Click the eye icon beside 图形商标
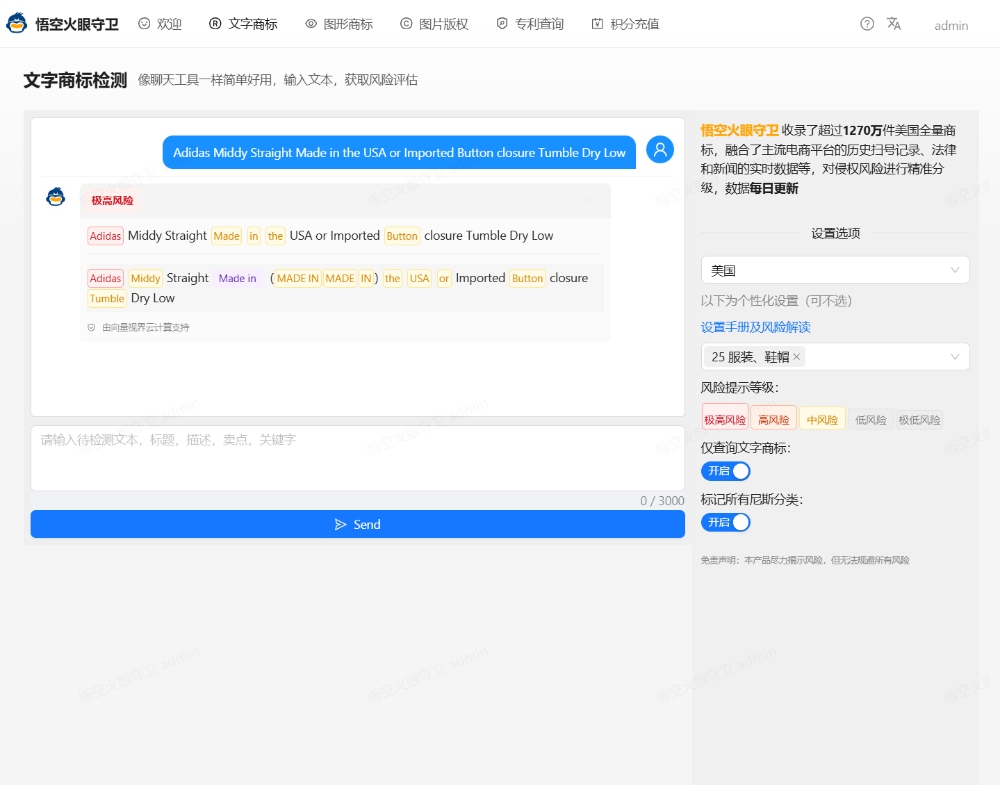This screenshot has height=785, width=1000. pyautogui.click(x=311, y=24)
